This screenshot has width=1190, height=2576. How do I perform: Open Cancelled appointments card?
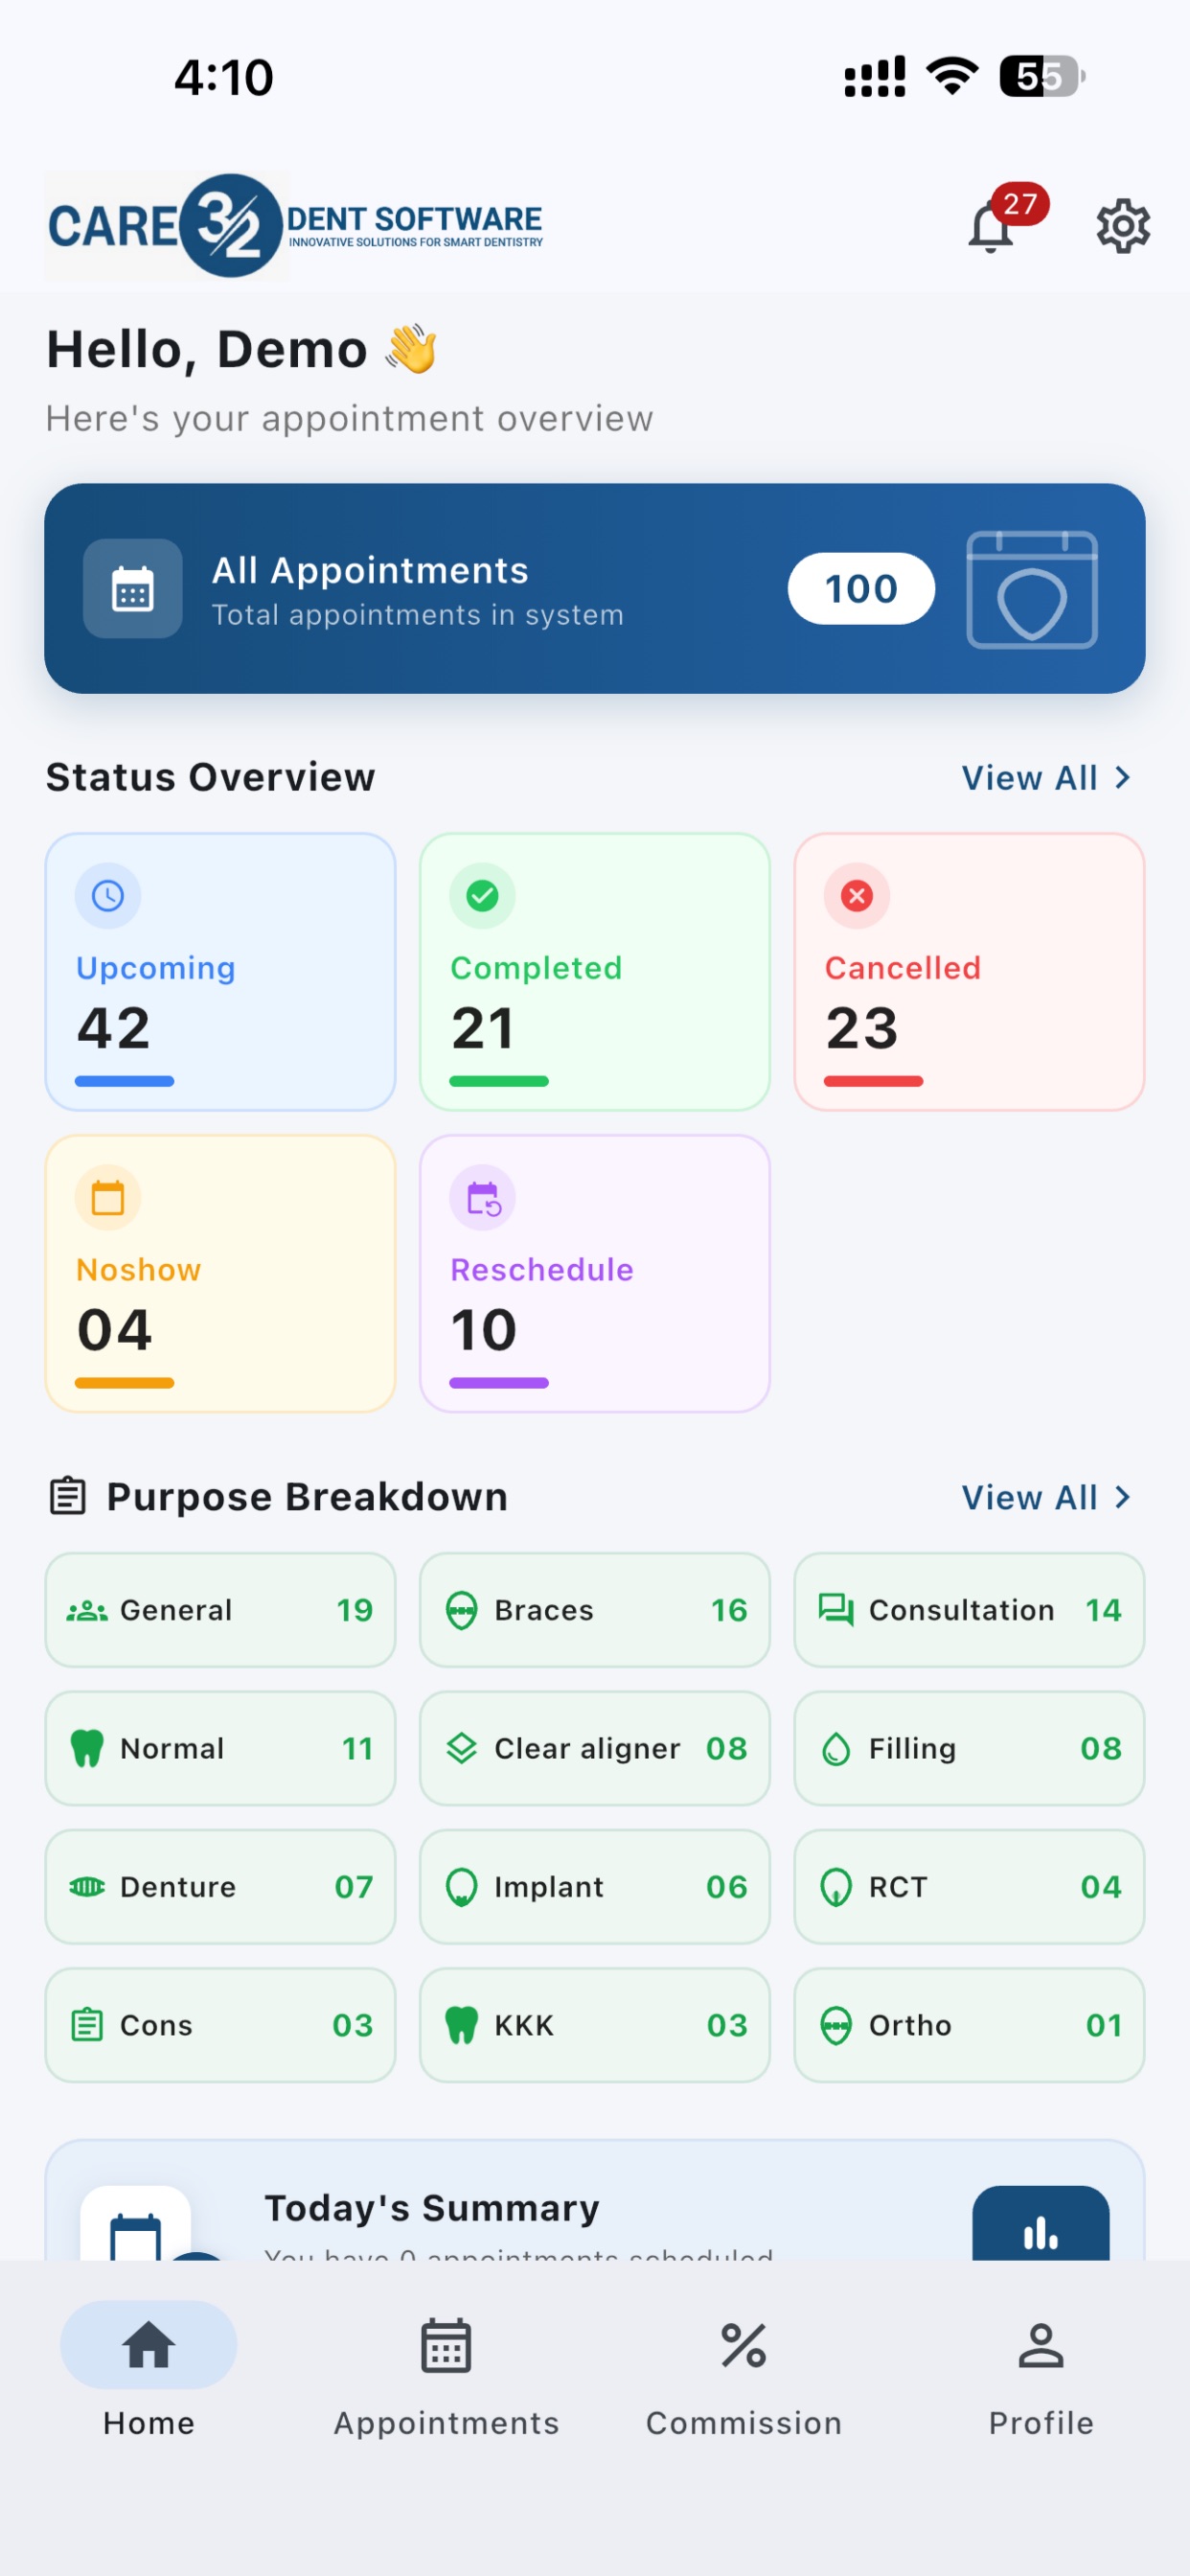pyautogui.click(x=969, y=972)
